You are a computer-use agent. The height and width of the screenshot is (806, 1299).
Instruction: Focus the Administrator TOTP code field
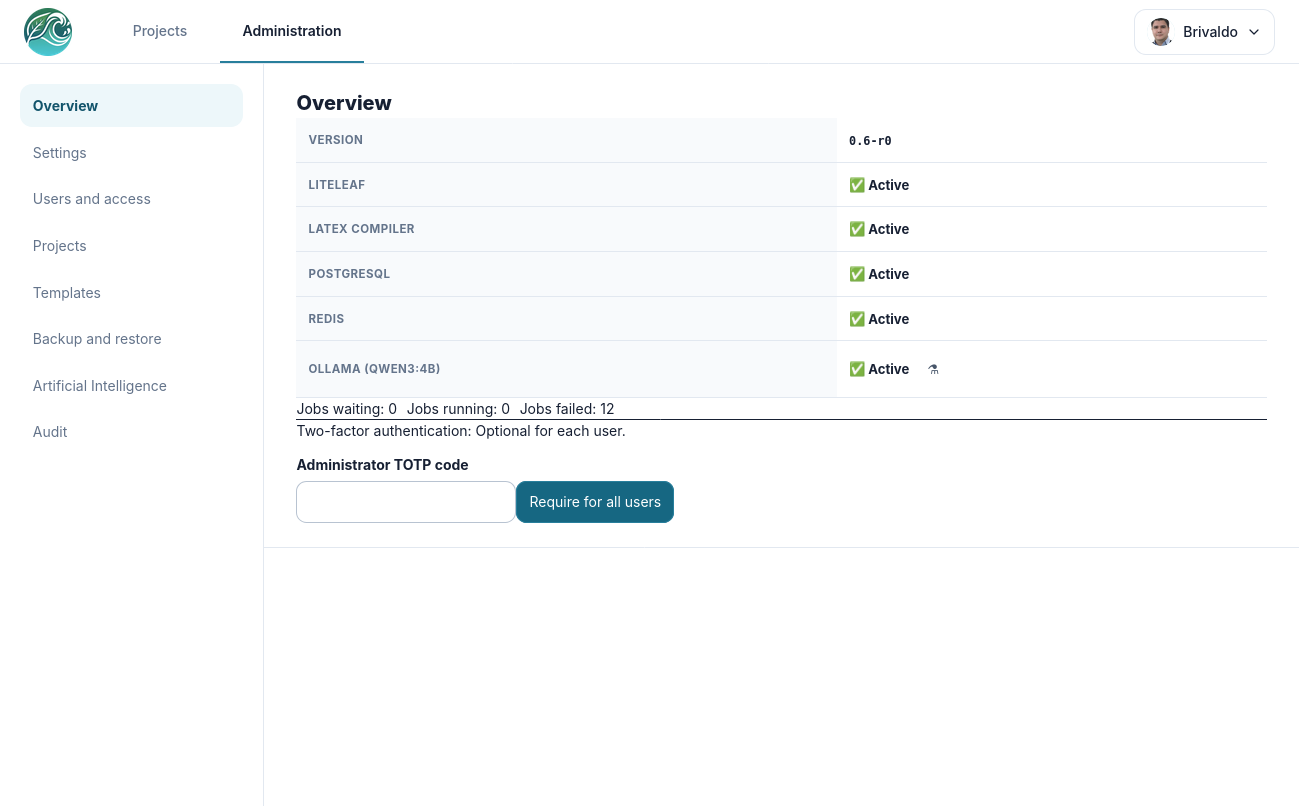pyautogui.click(x=406, y=502)
